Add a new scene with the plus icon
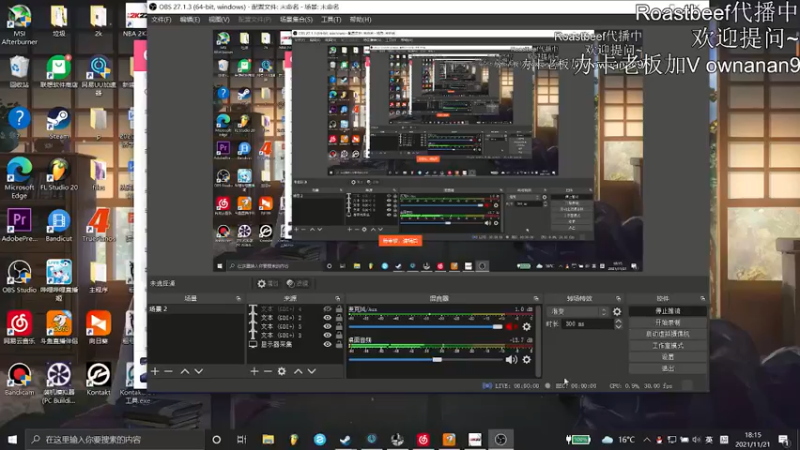 click(155, 371)
